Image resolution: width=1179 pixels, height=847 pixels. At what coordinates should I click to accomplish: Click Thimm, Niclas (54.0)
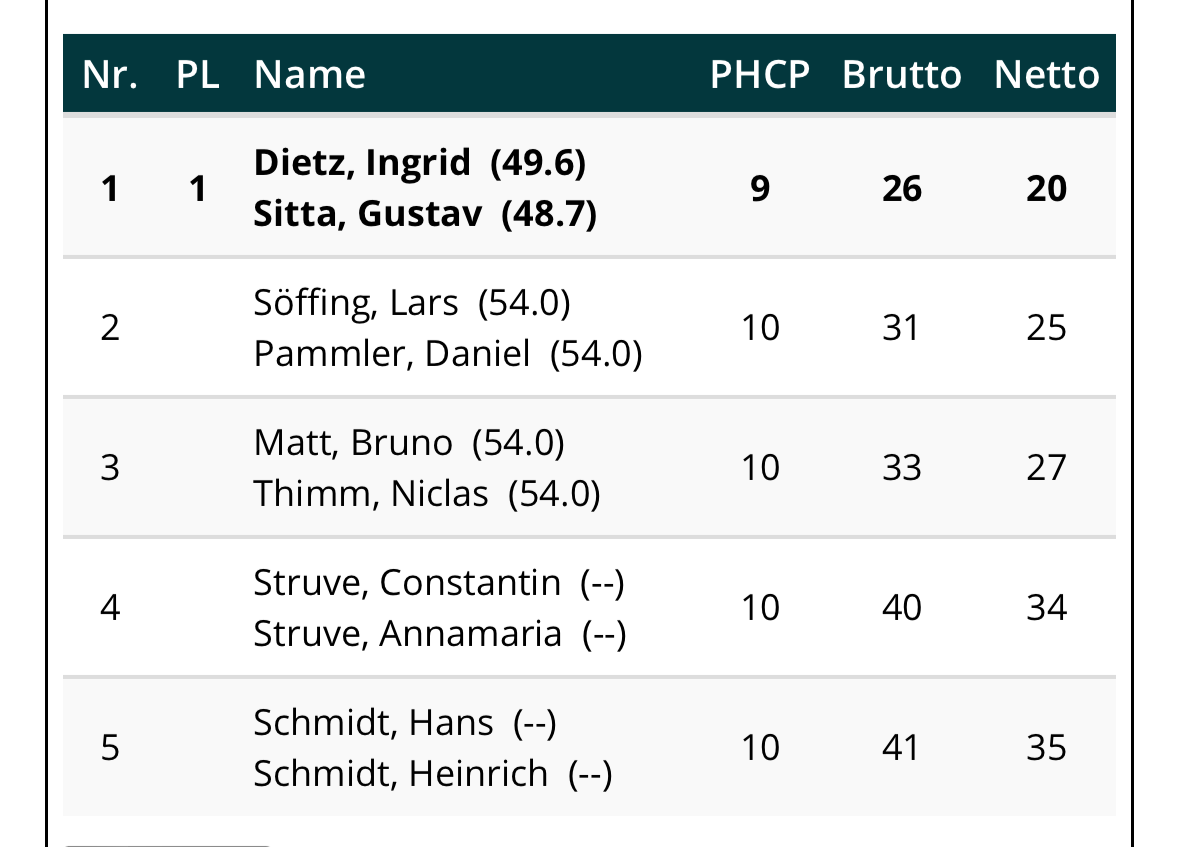click(x=426, y=494)
